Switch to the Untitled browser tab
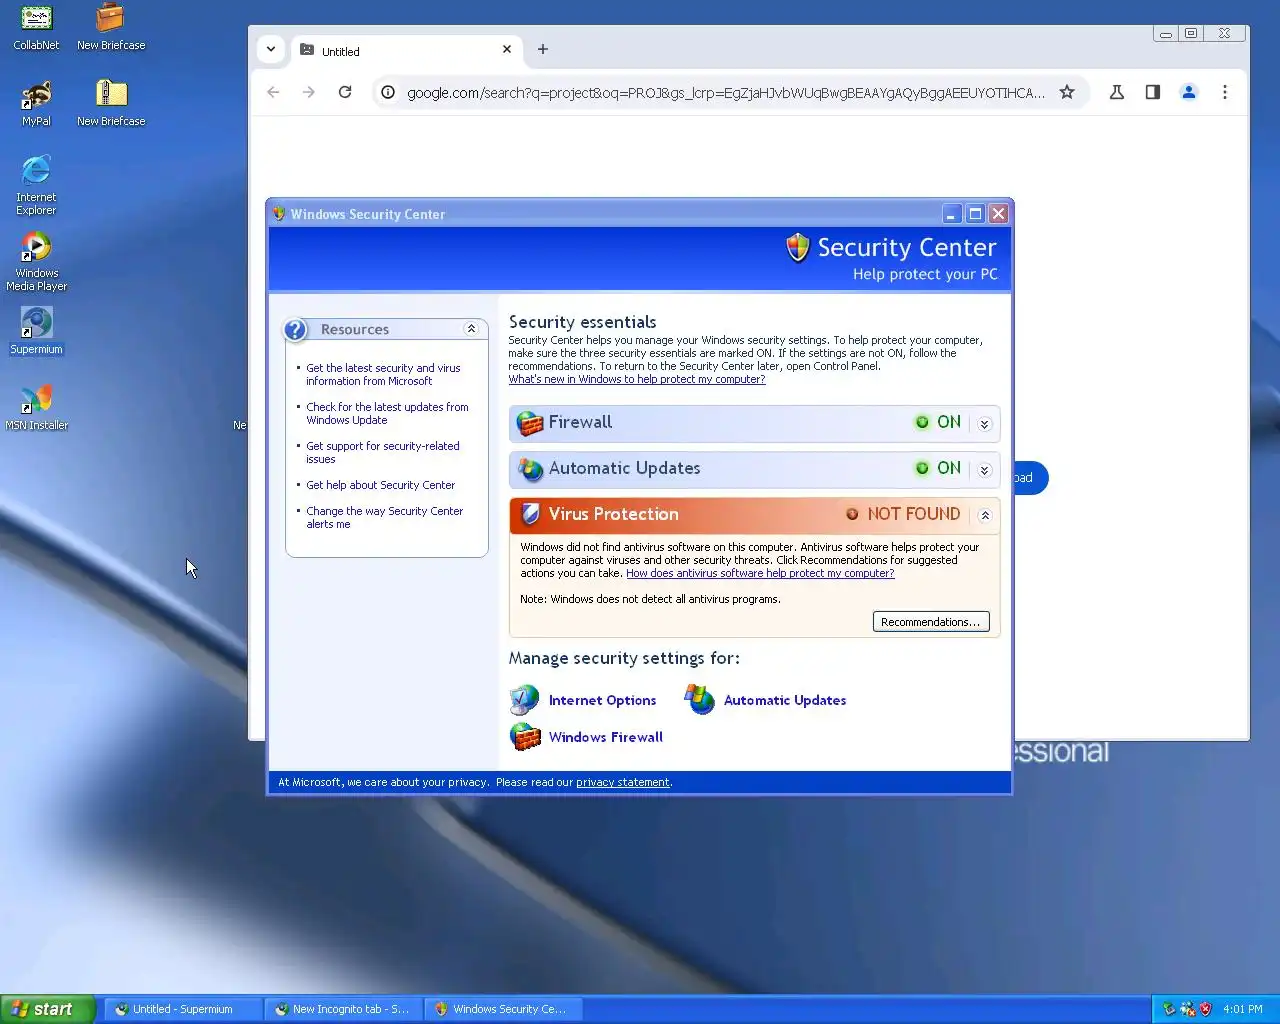 pyautogui.click(x=405, y=51)
